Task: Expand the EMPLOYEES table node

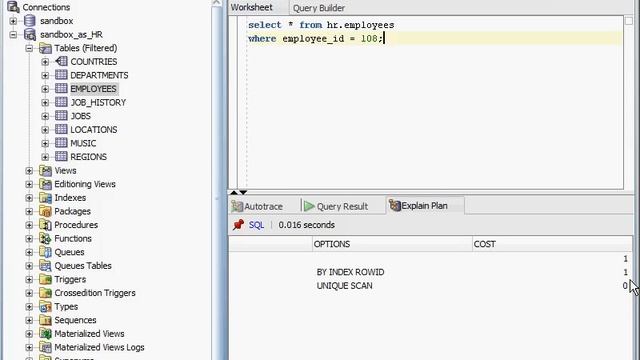Action: tap(45, 89)
